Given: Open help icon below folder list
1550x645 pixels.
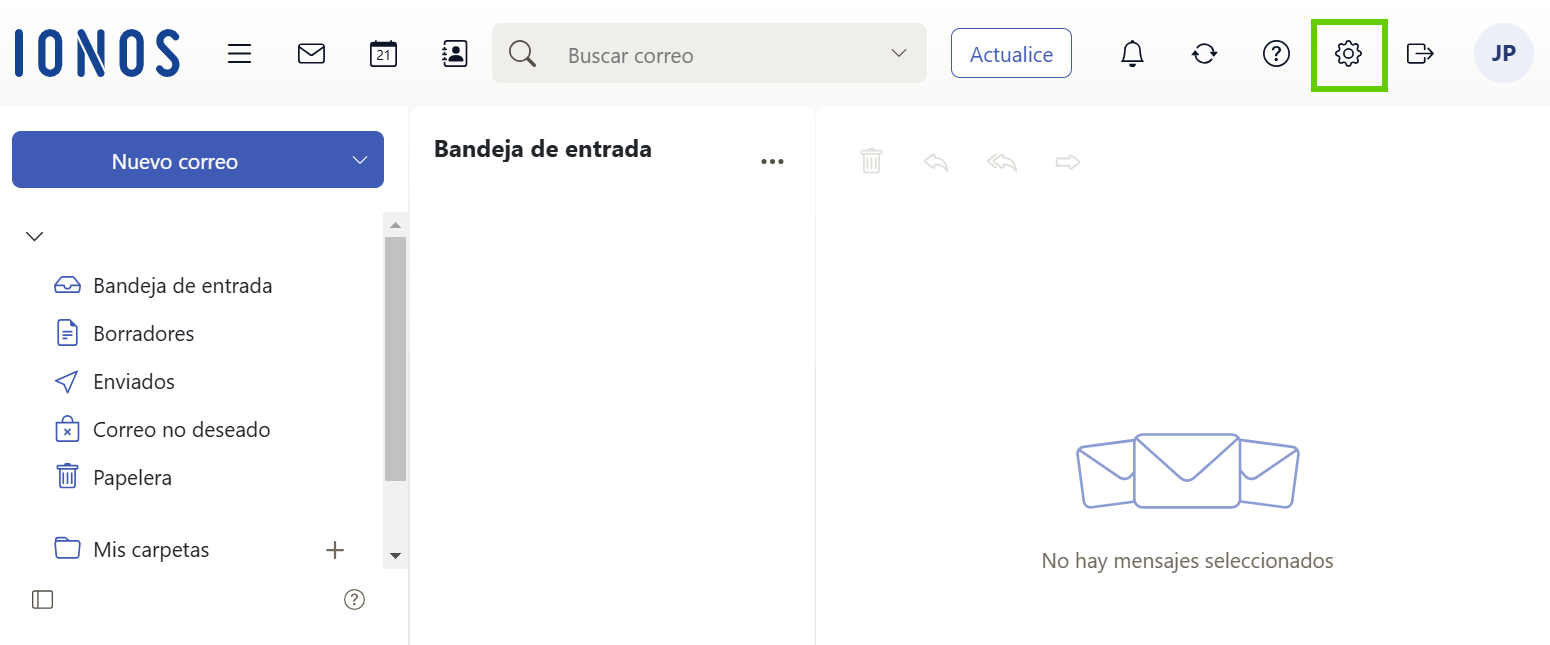Looking at the screenshot, I should (x=354, y=599).
